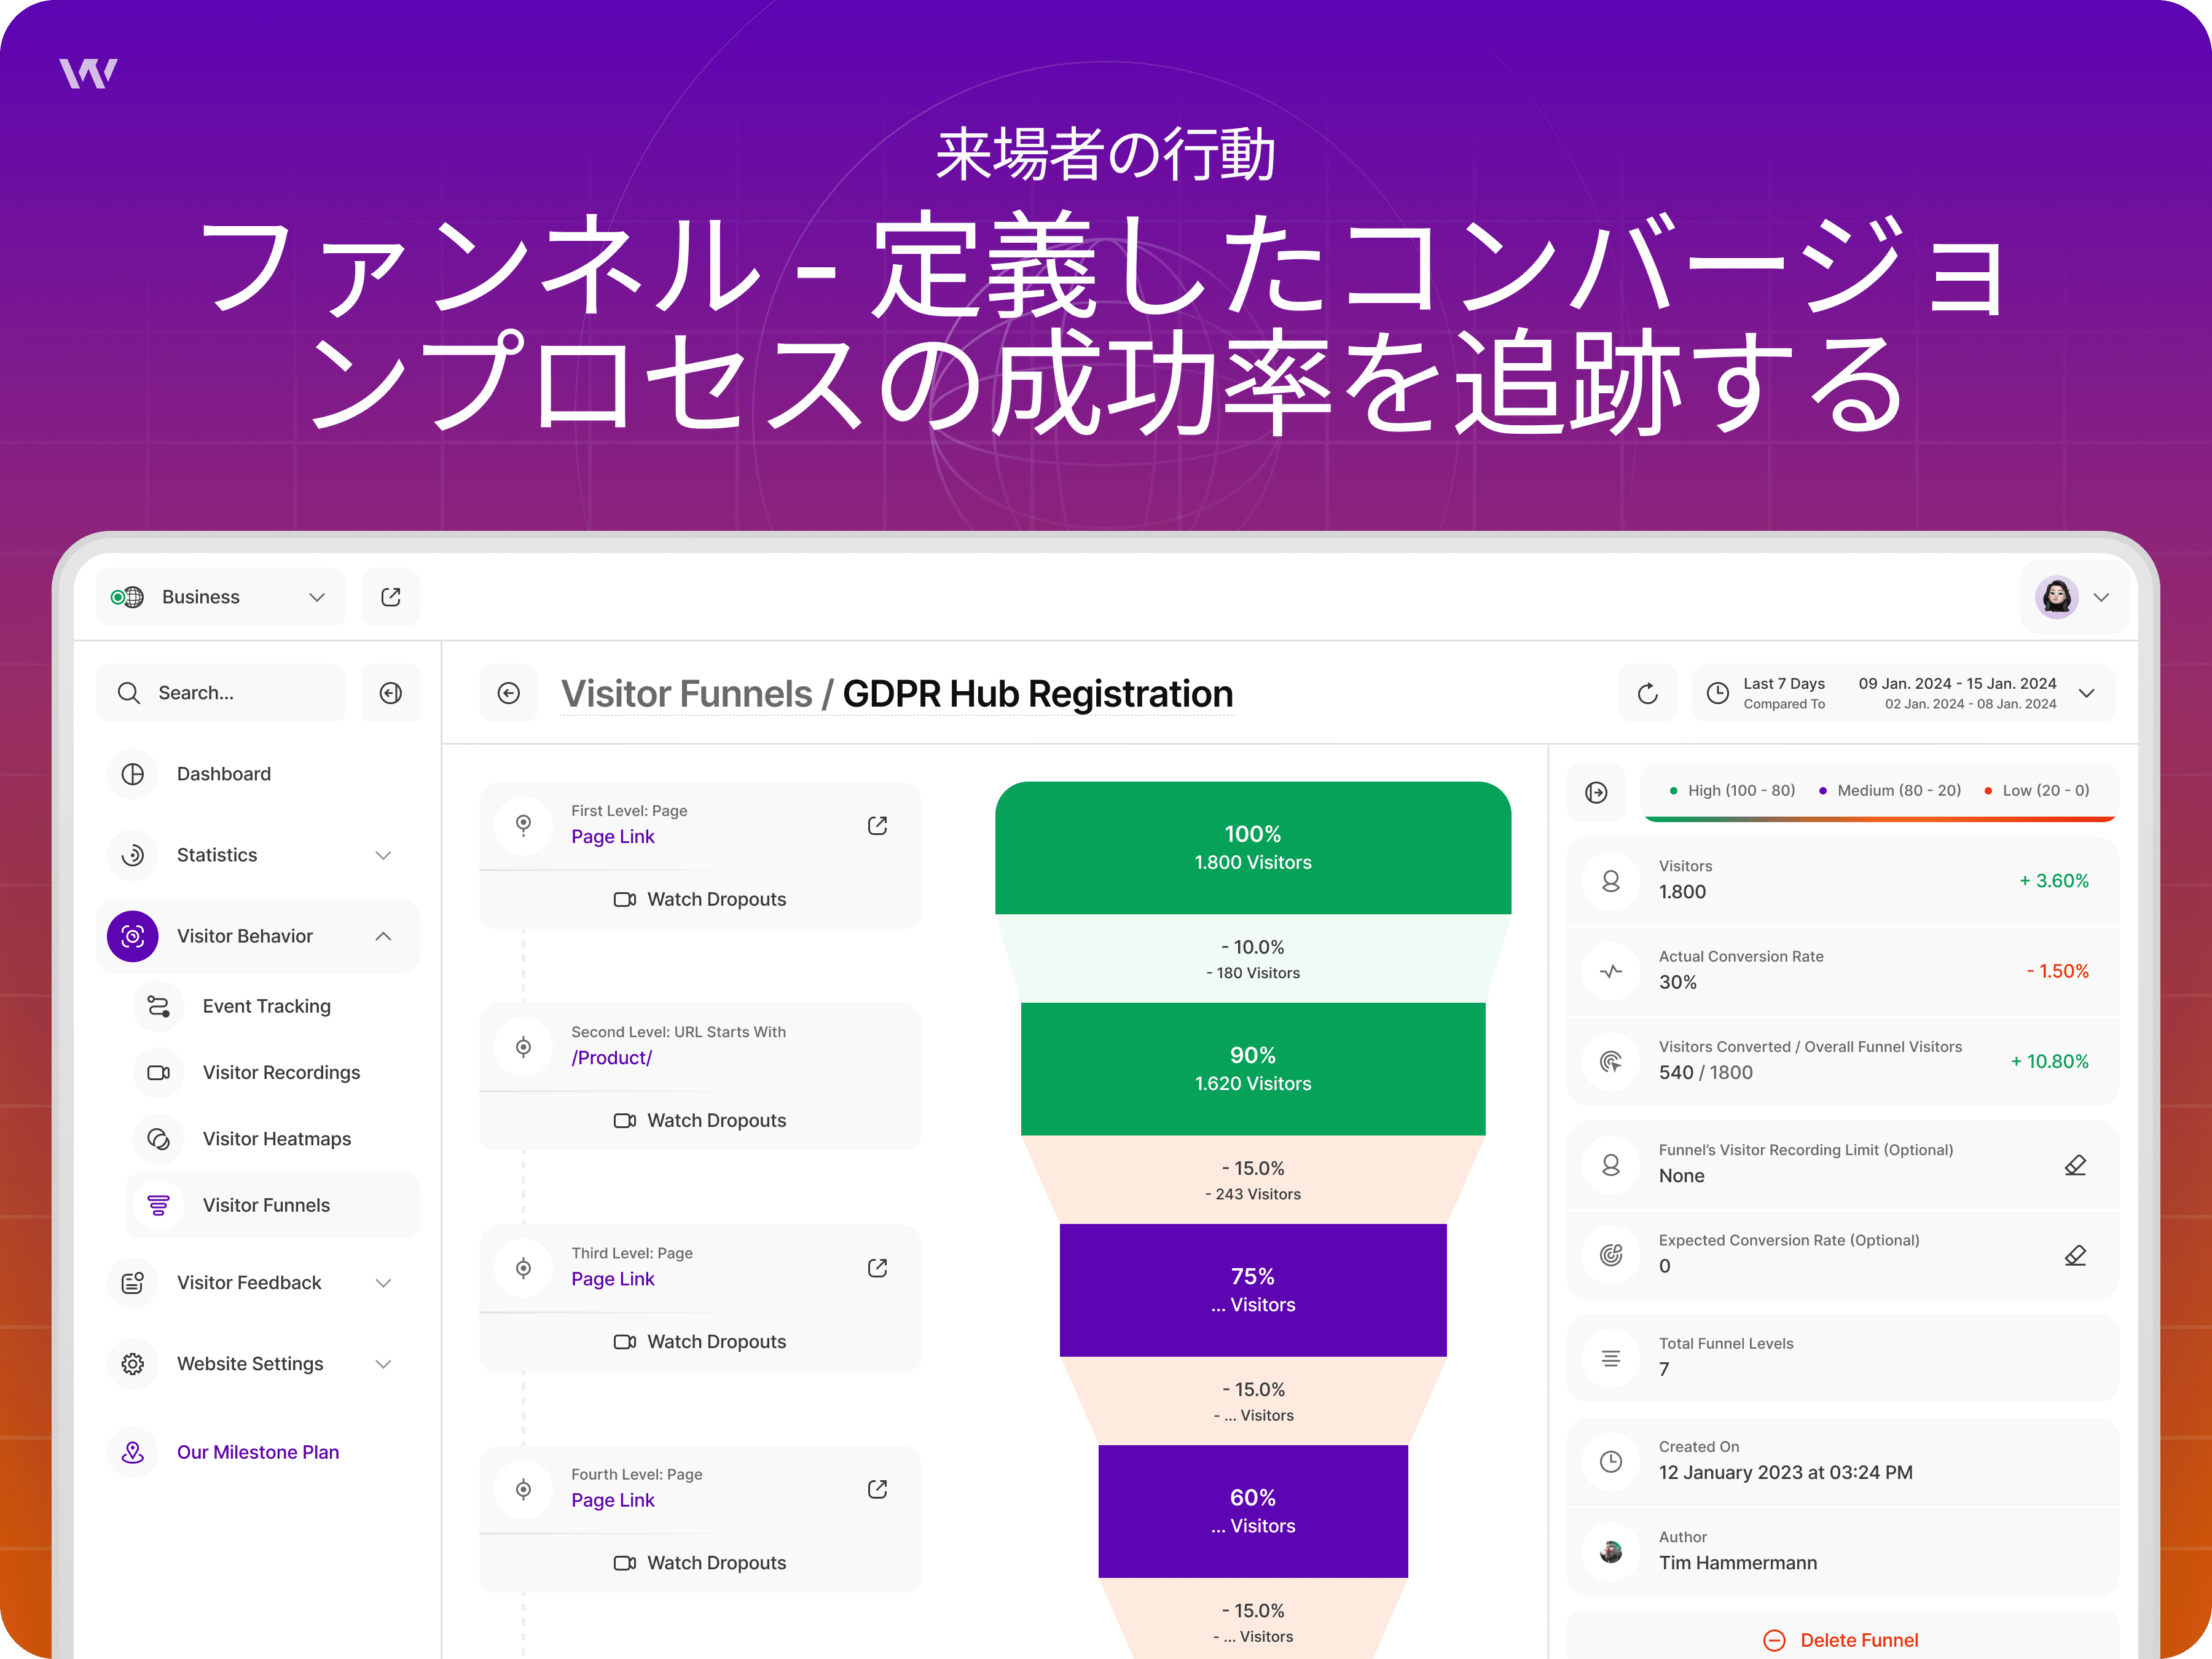
Task: Click the Actual Conversion Rate pulse icon
Action: [1611, 971]
